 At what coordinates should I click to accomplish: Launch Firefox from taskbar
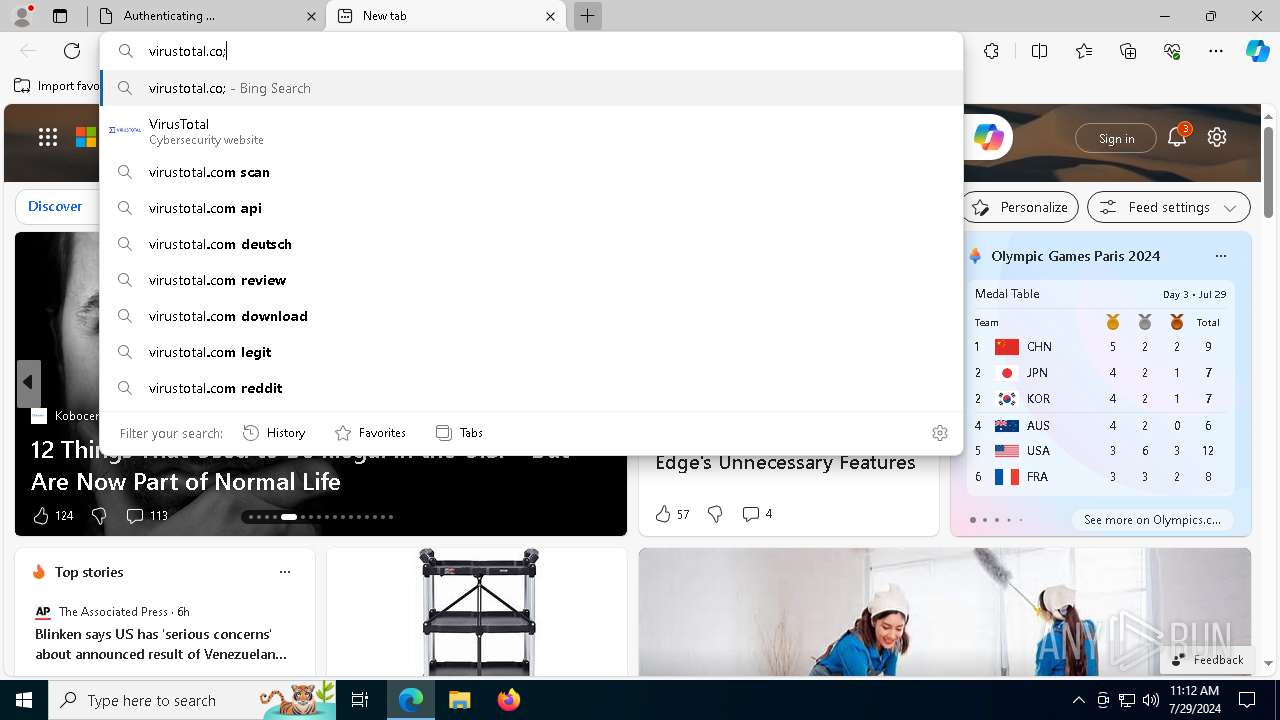tap(509, 700)
